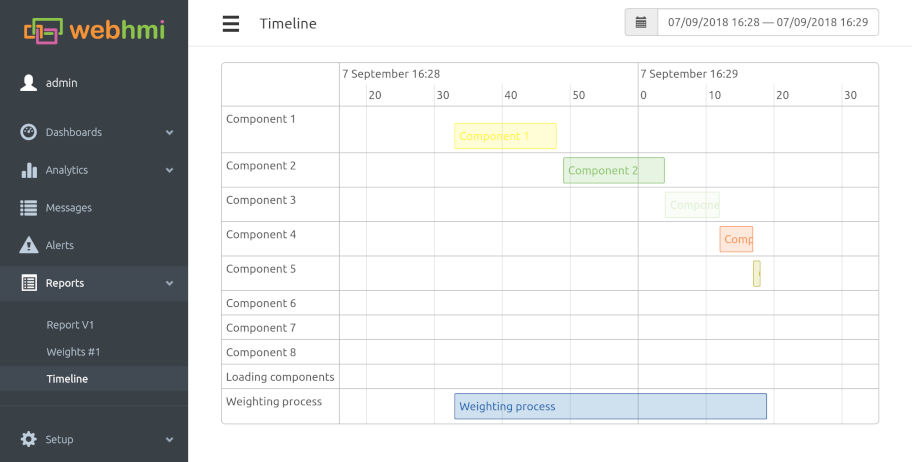The height and width of the screenshot is (462, 912).
Task: Expand the Setup menu chevron
Action: click(x=169, y=440)
